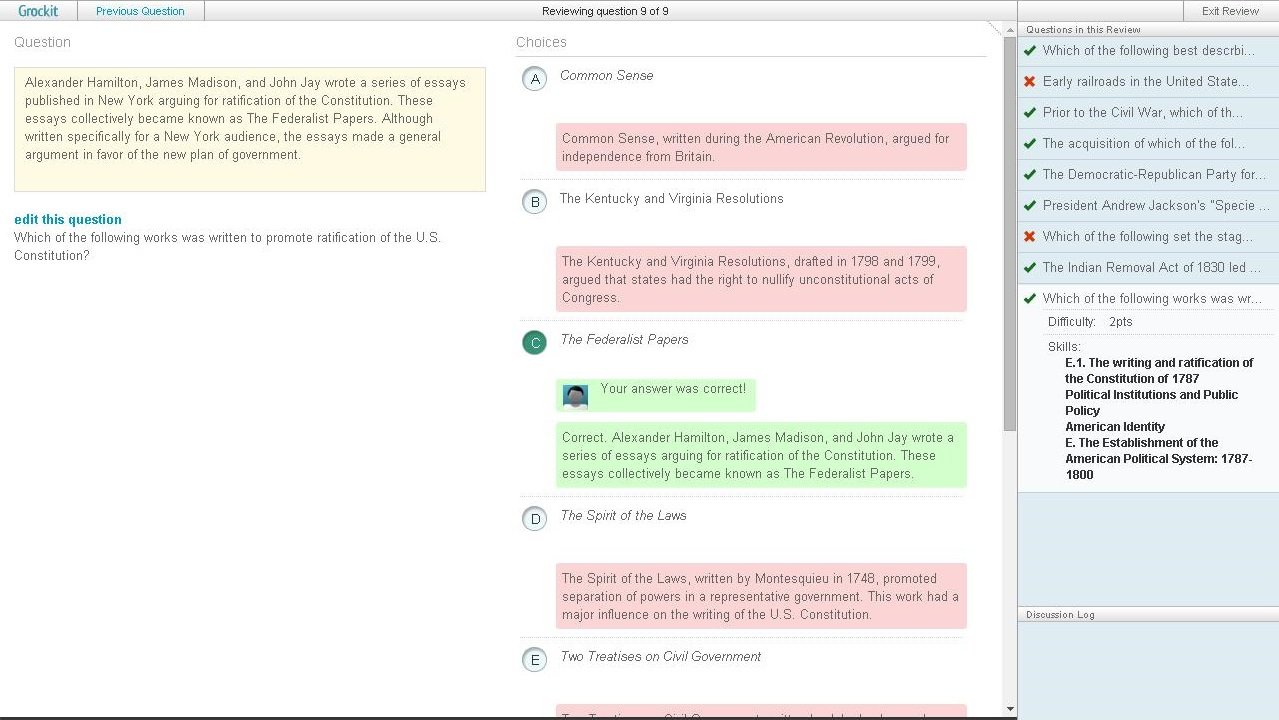
Task: Click the red X on 'set the stage' question
Action: 1030,236
